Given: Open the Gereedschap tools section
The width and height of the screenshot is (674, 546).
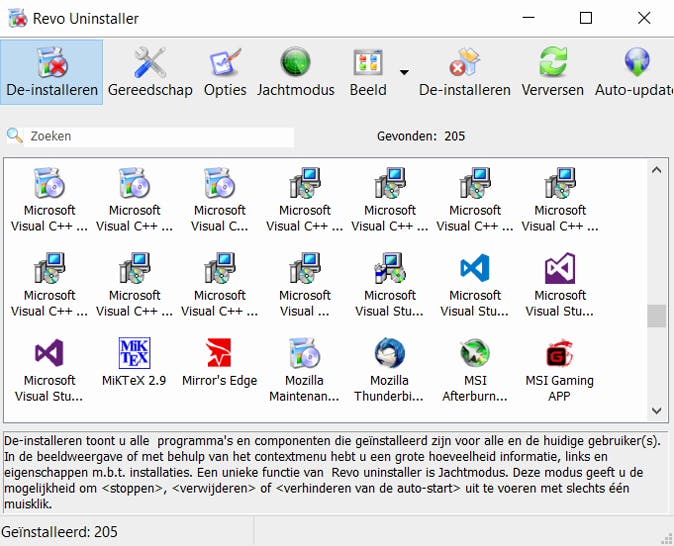Looking at the screenshot, I should click(x=150, y=72).
